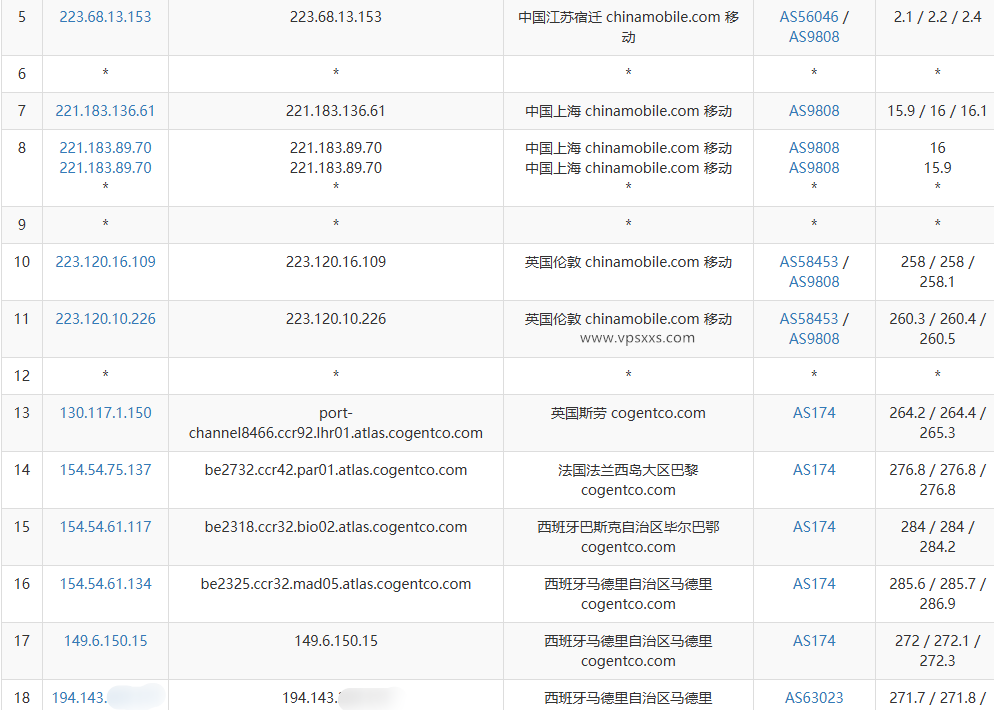This screenshot has height=710, width=994.
Task: Click AS174 link in hop 17
Action: (x=814, y=641)
